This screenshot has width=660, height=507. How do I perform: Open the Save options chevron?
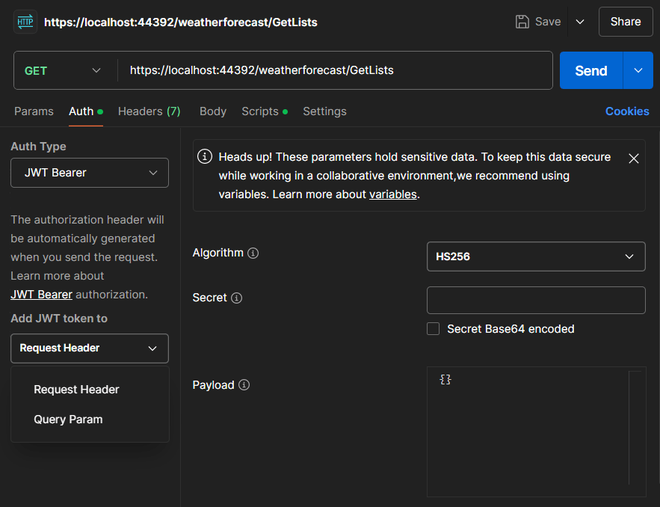point(580,21)
